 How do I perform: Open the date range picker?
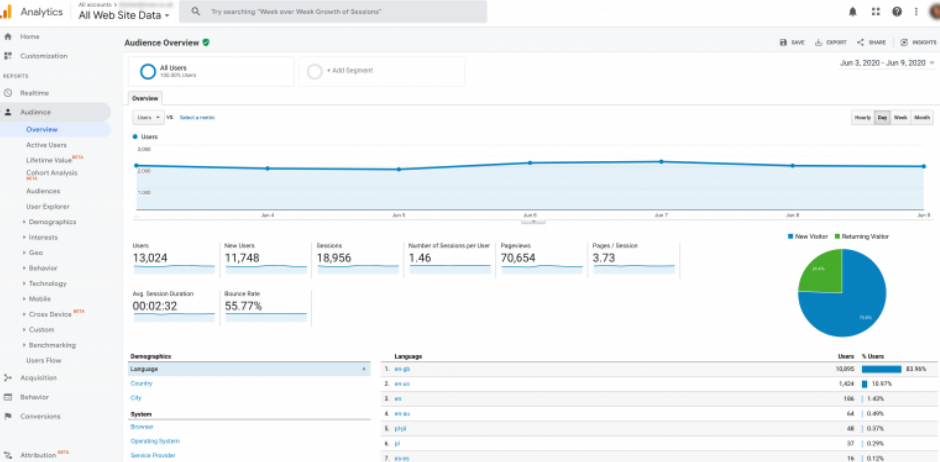[x=886, y=63]
